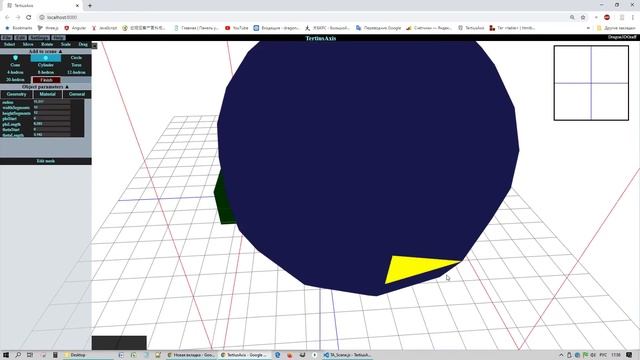Add a Cone primitive

pos(15,65)
